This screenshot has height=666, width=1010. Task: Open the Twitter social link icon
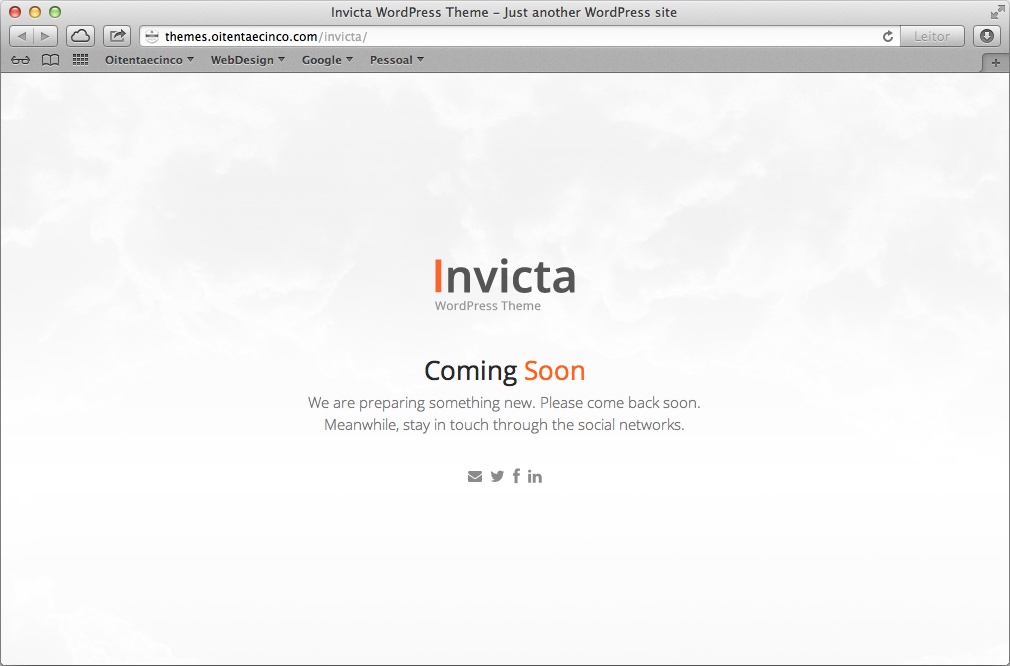pos(497,476)
